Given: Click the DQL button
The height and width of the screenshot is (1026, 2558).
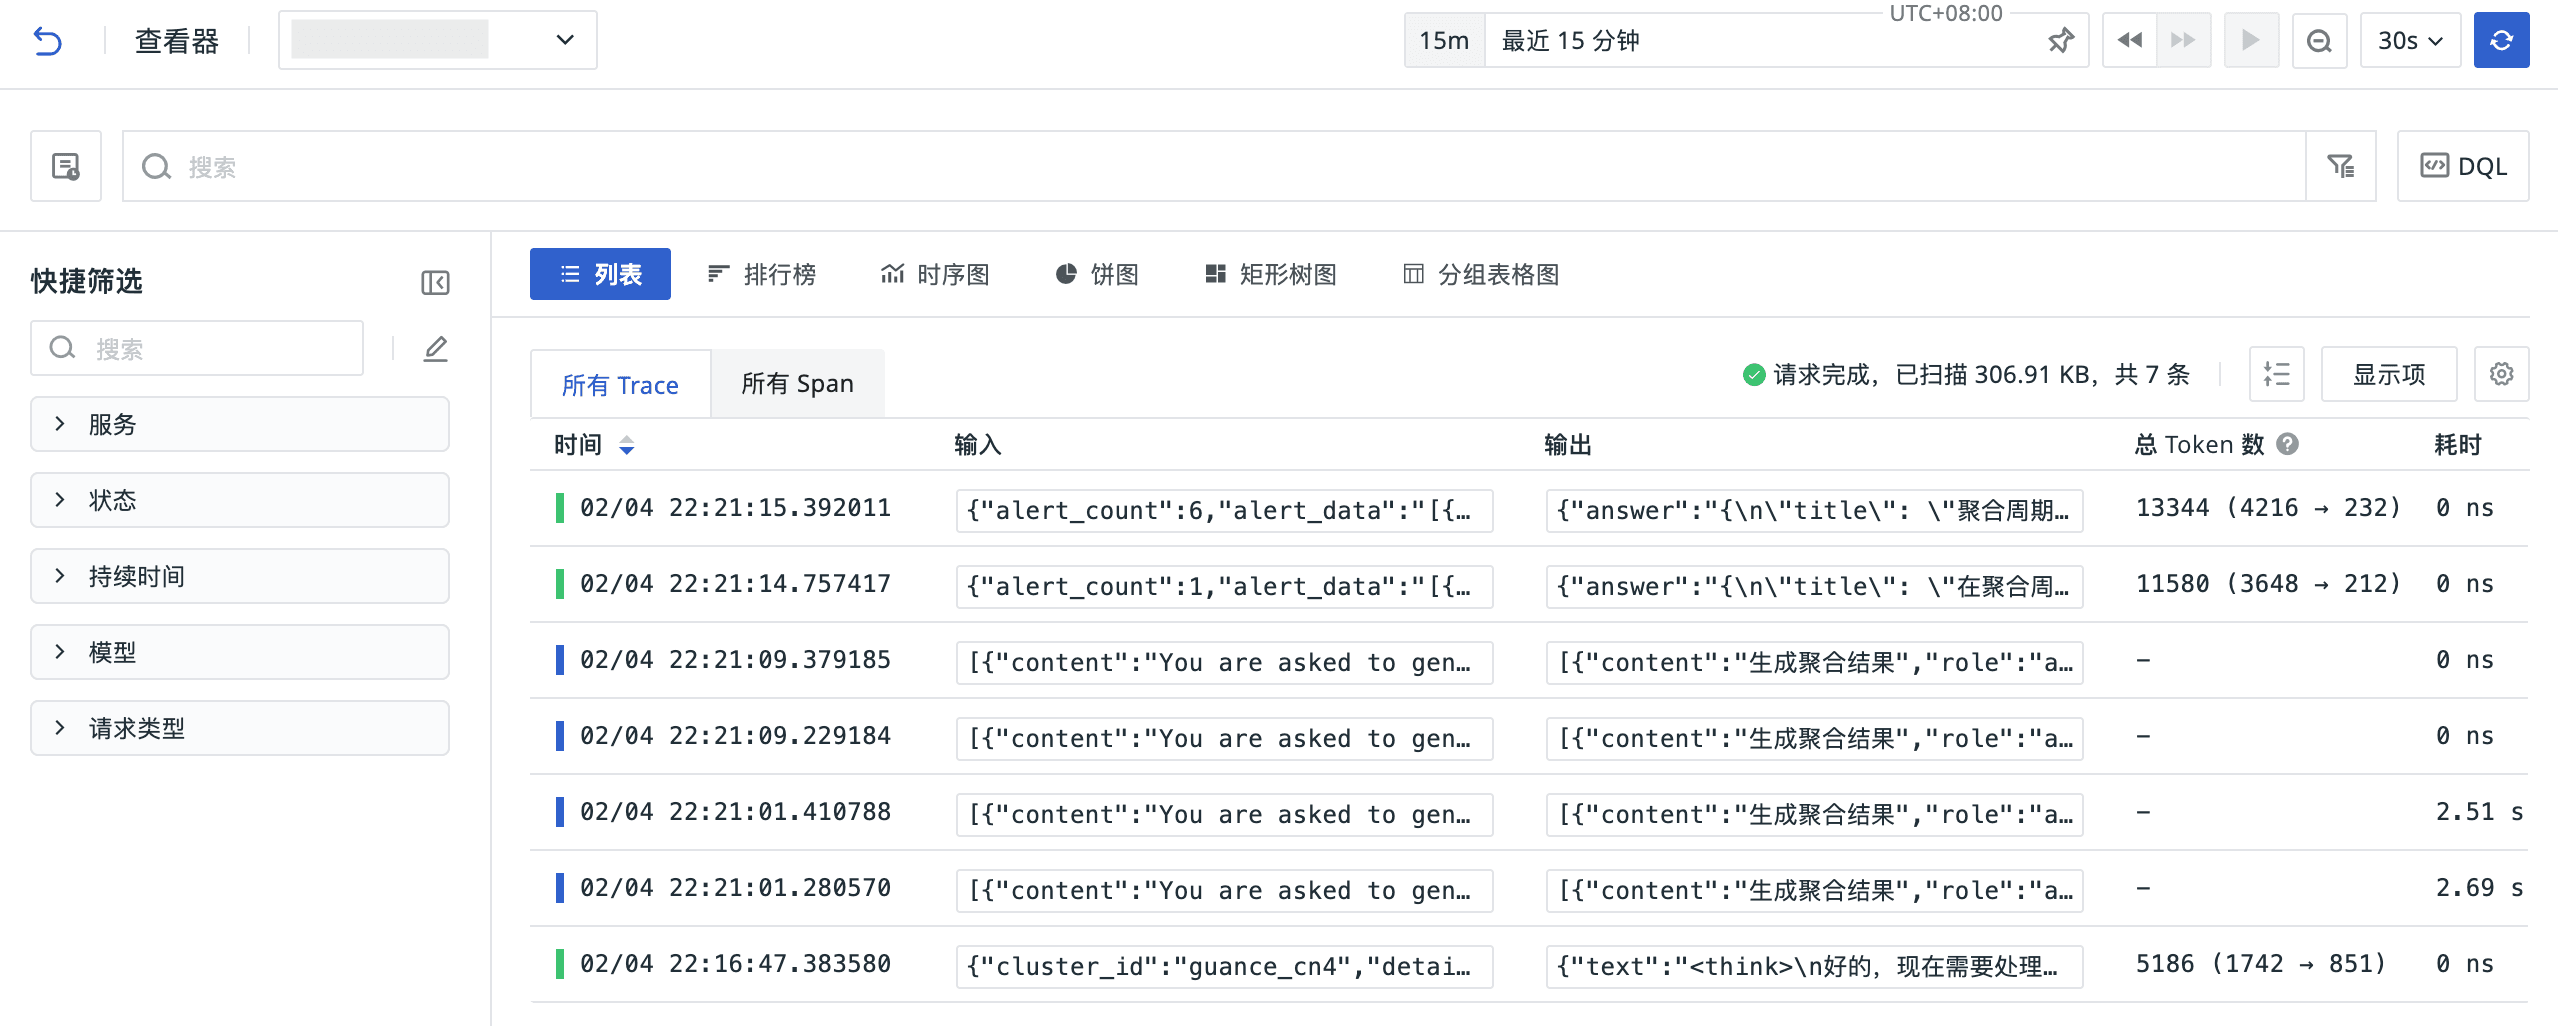Looking at the screenshot, I should [x=2462, y=166].
